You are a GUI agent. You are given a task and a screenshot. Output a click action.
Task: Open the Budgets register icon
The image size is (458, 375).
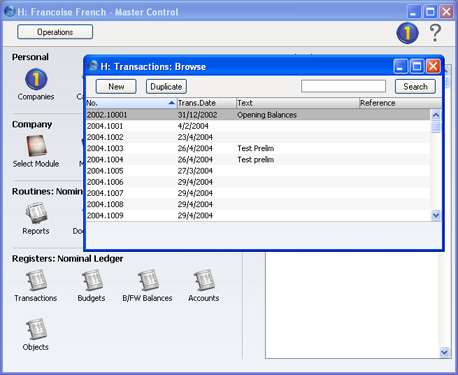(x=92, y=280)
